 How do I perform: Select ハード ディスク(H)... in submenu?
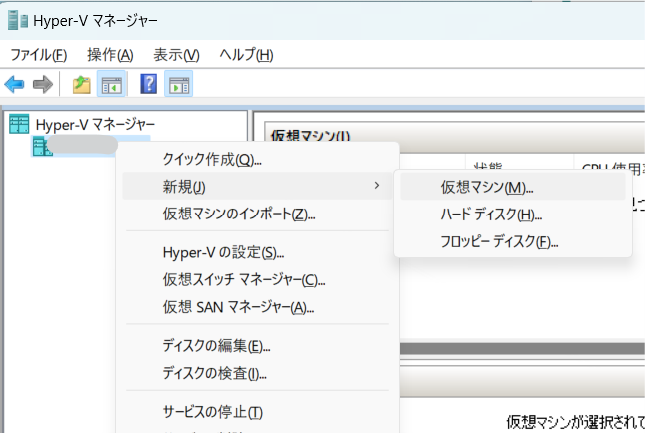click(x=513, y=214)
